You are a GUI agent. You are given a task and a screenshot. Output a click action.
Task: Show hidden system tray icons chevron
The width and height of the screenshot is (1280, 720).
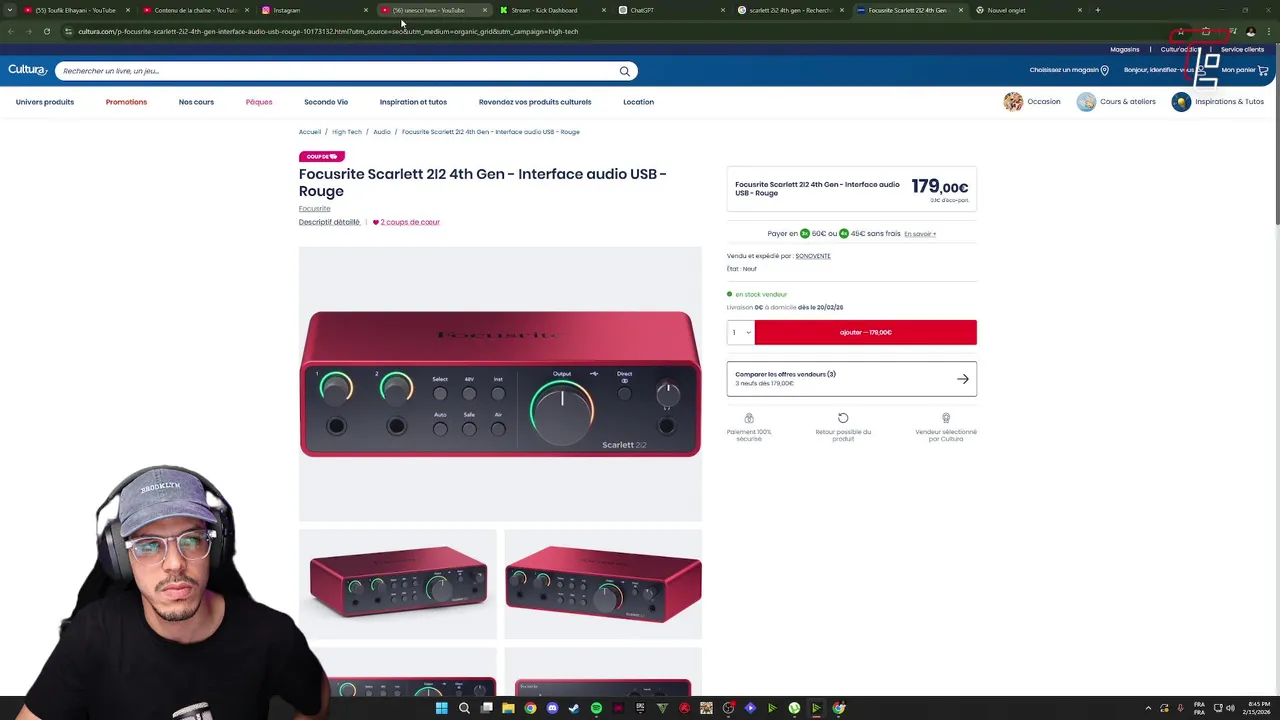point(1148,708)
